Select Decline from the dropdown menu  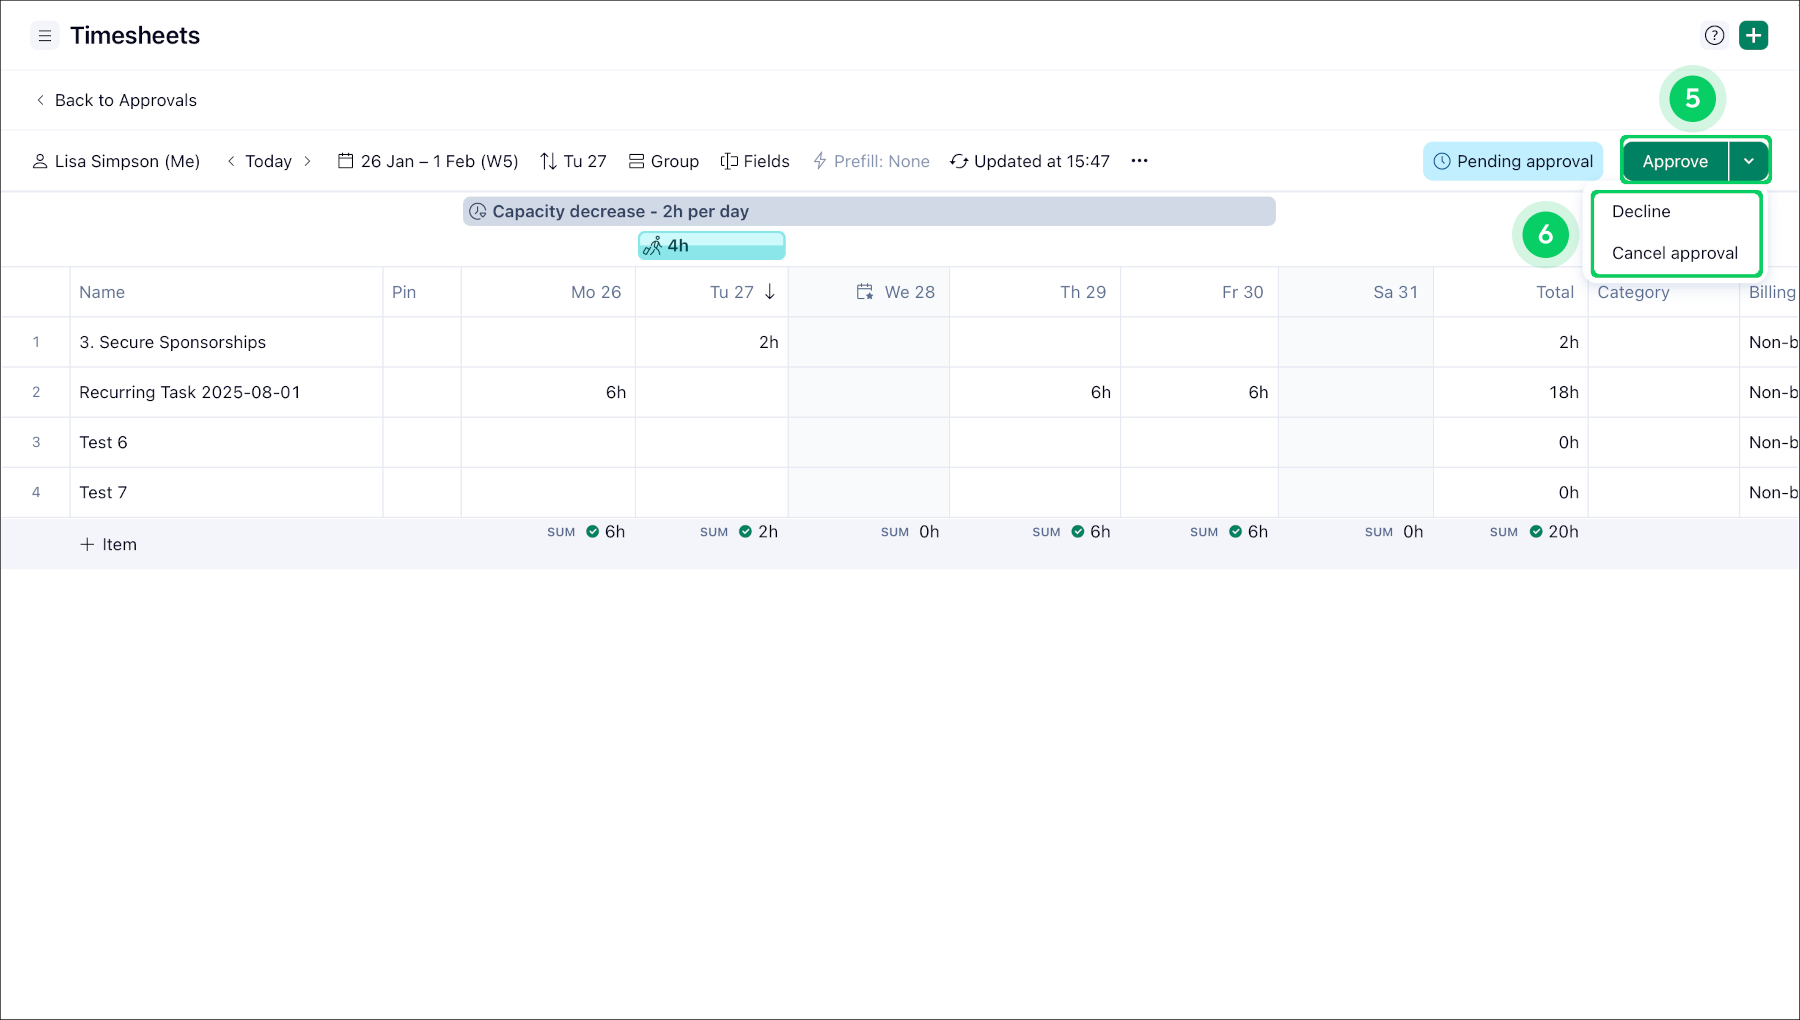pos(1641,212)
